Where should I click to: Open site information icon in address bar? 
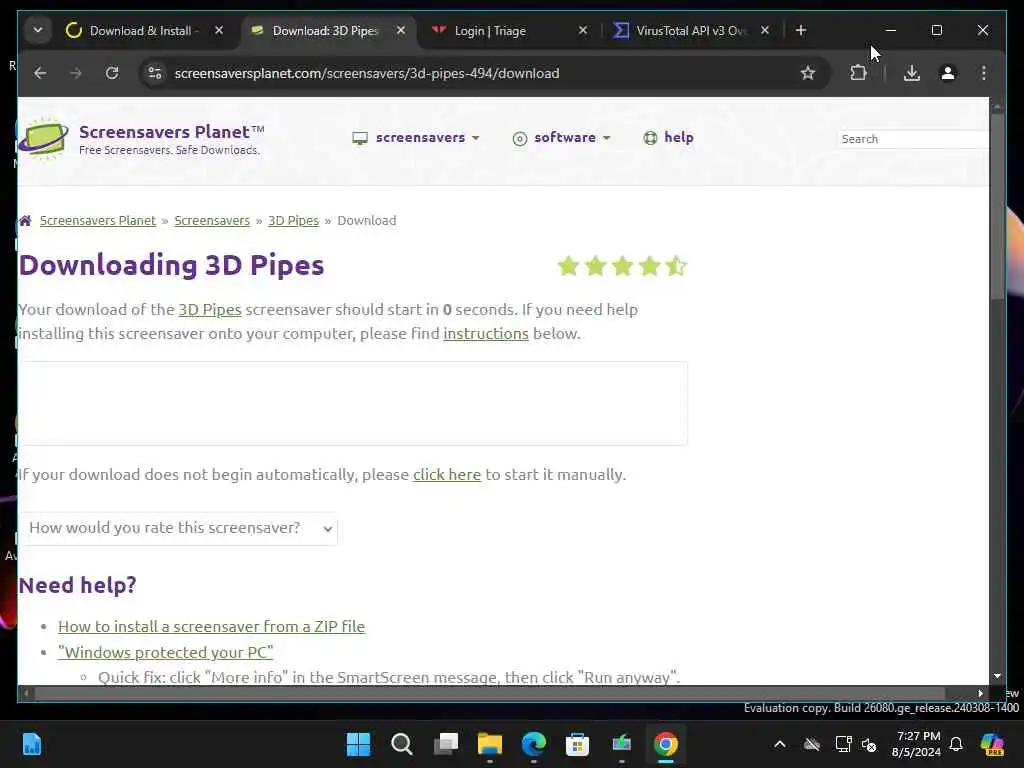(155, 73)
